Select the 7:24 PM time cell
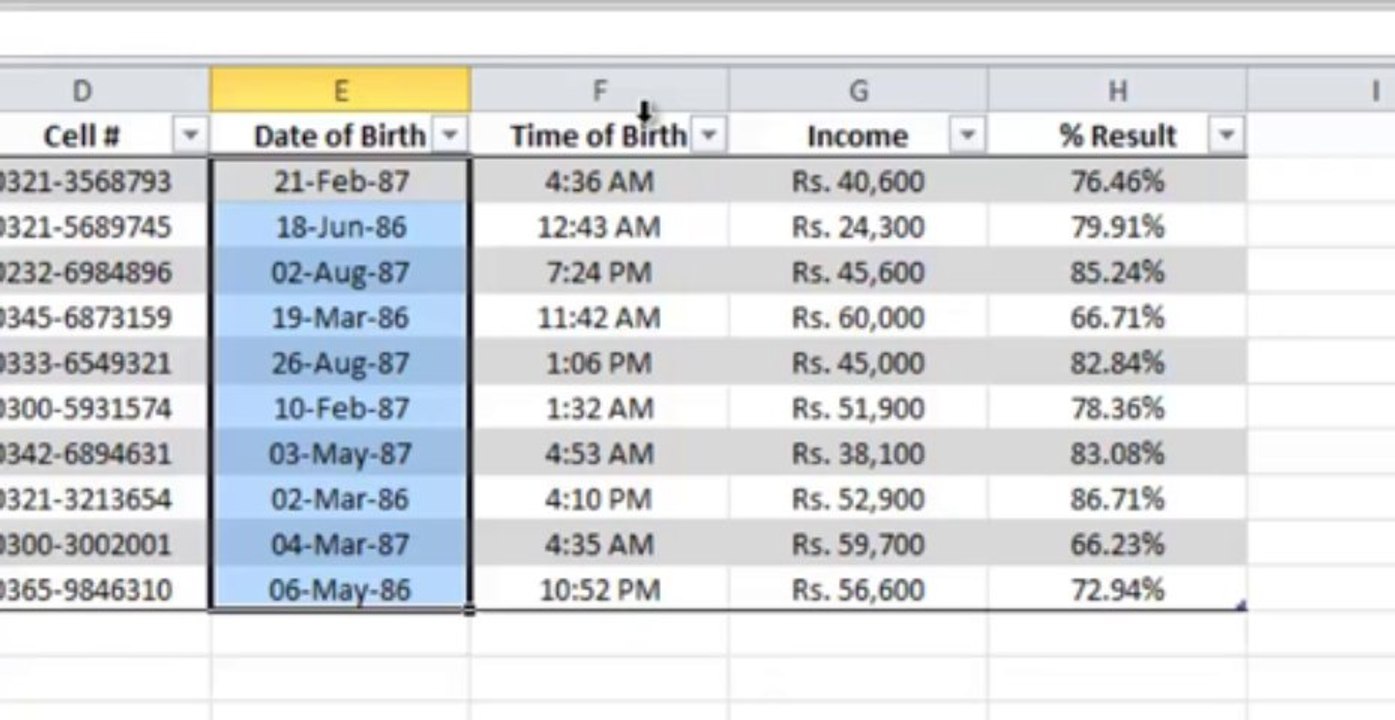Image resolution: width=1395 pixels, height=720 pixels. (x=599, y=272)
